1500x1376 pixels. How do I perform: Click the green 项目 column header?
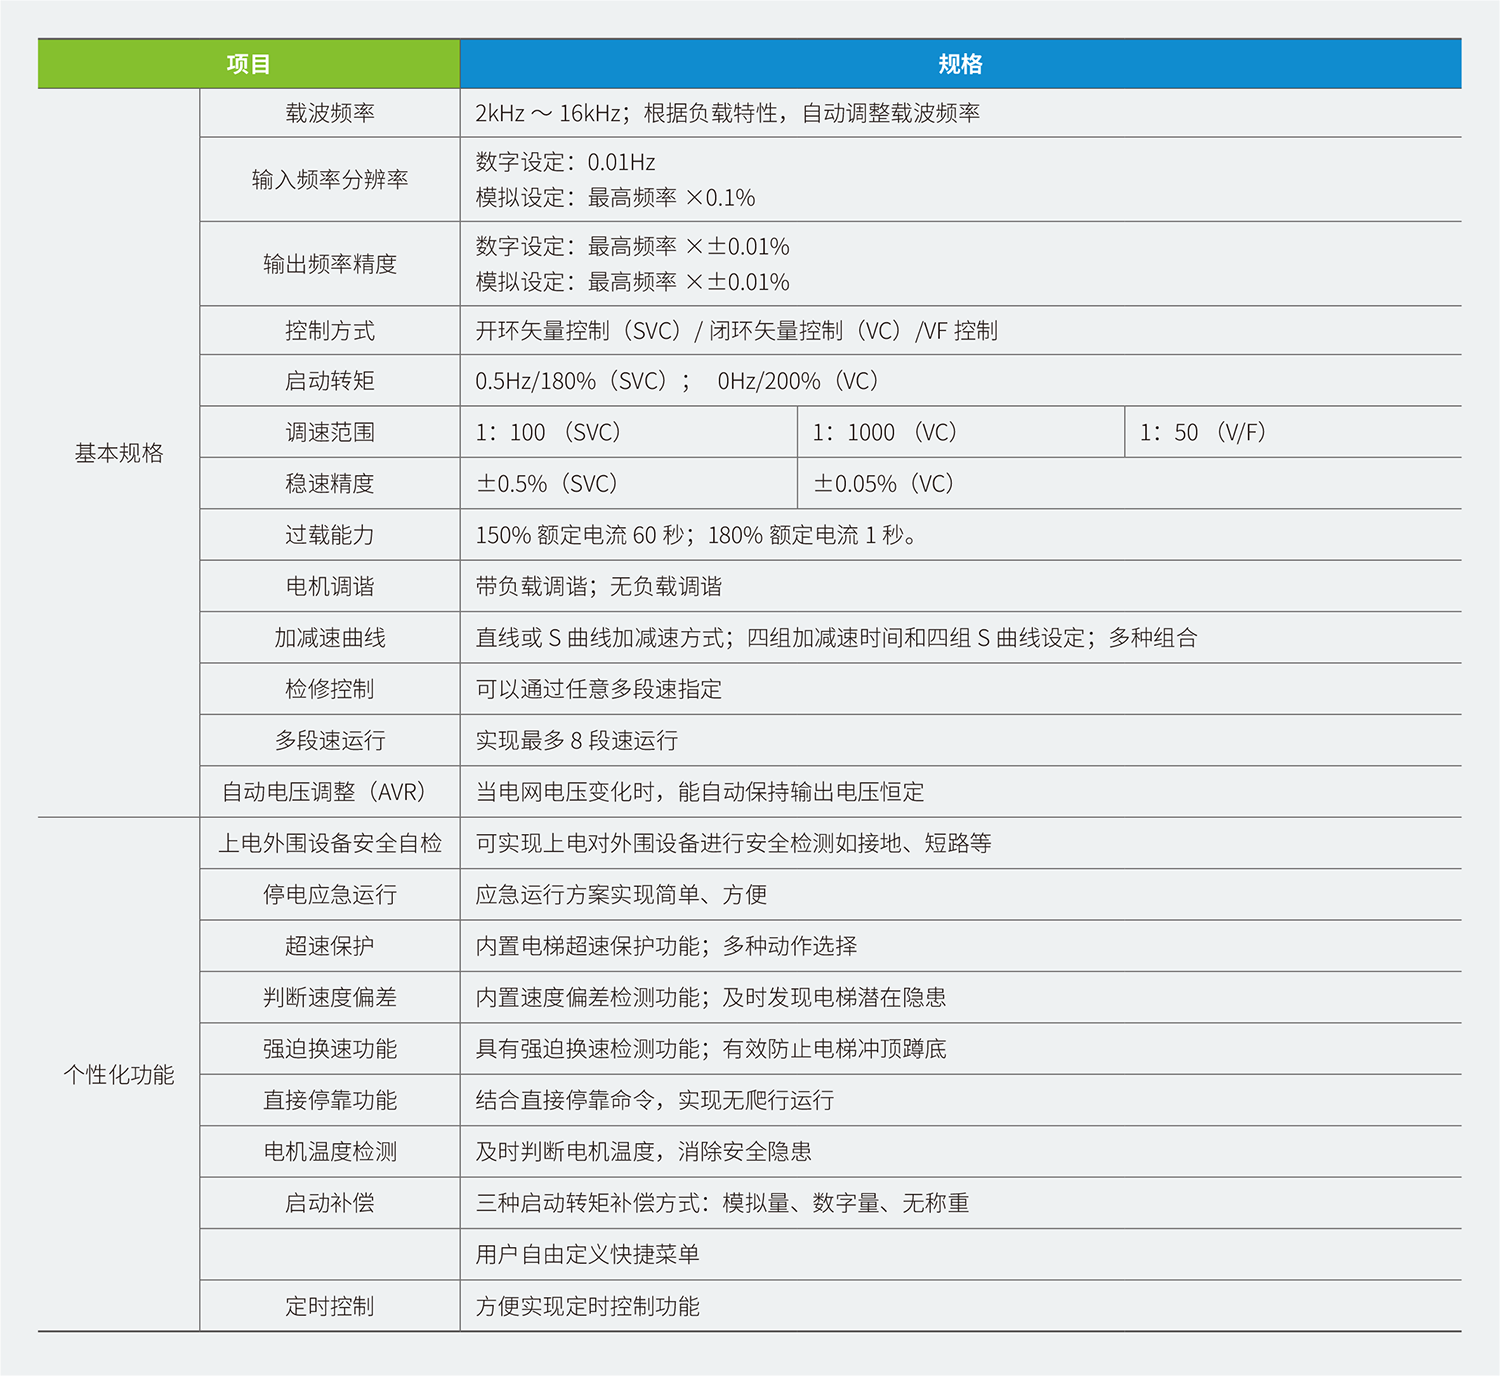[248, 64]
